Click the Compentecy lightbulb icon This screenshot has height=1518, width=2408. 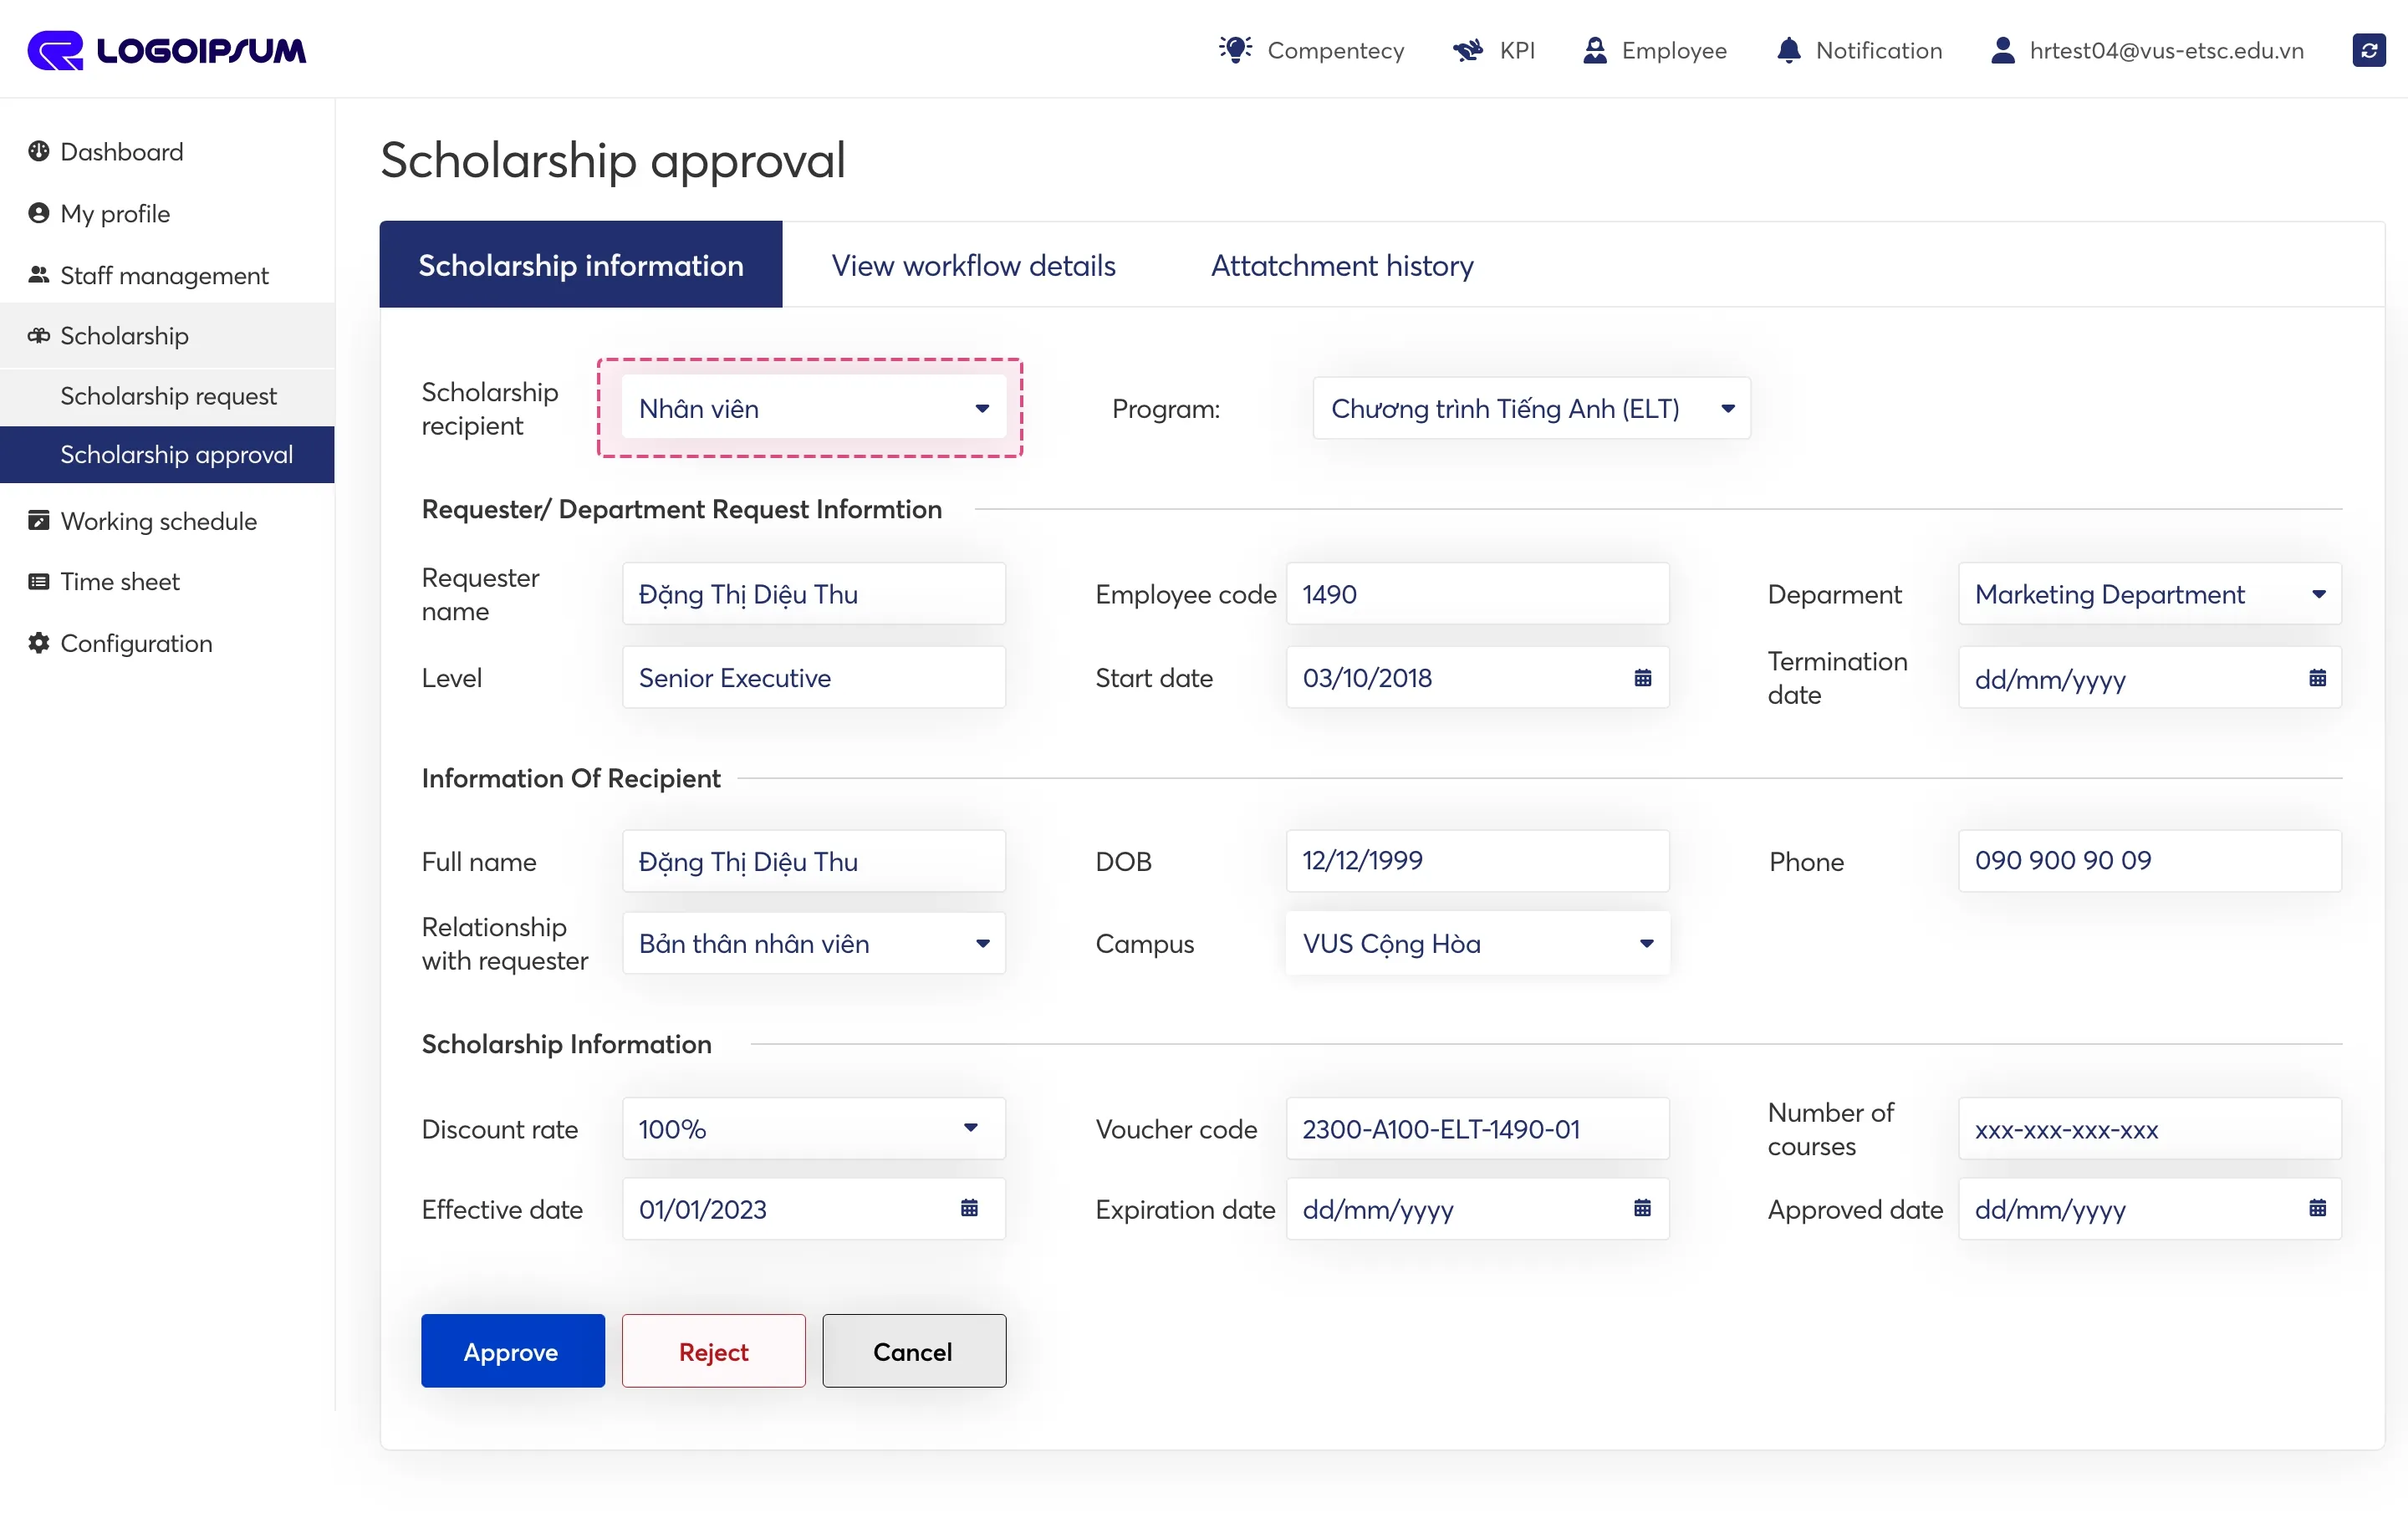(1235, 50)
